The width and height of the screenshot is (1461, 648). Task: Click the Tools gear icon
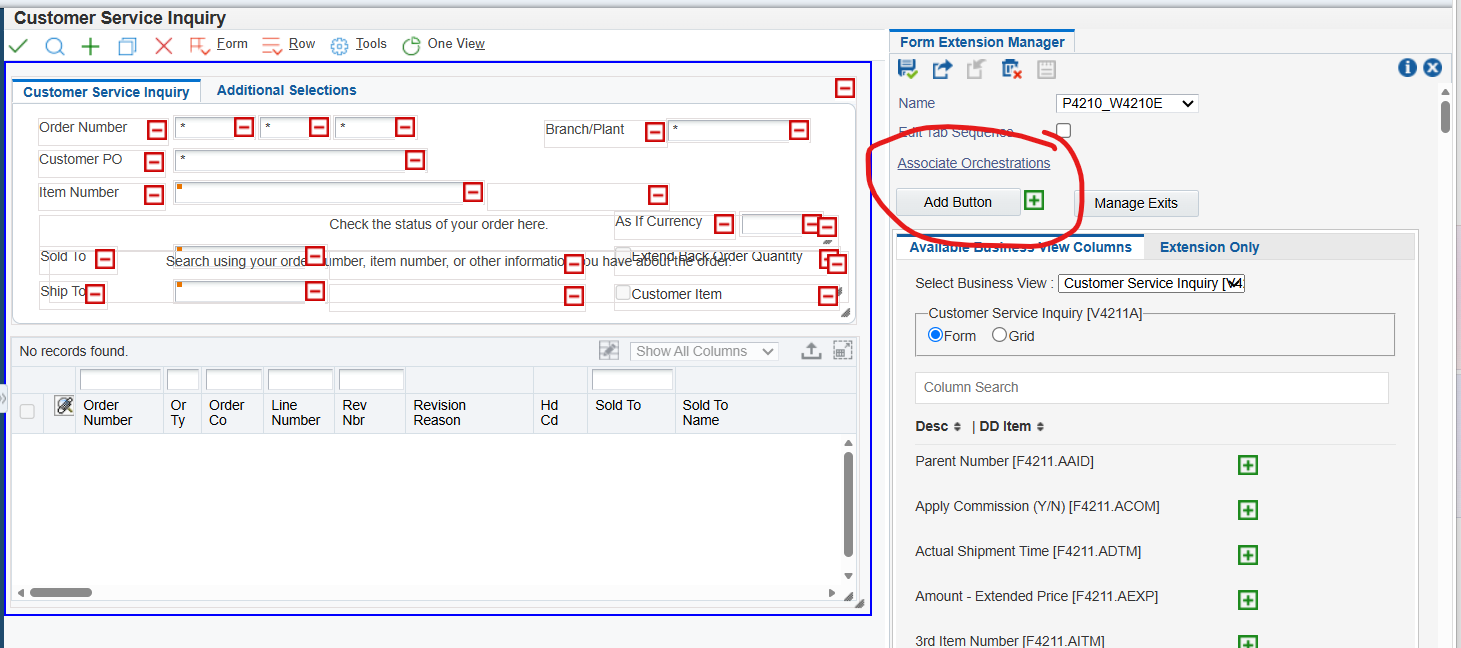340,46
